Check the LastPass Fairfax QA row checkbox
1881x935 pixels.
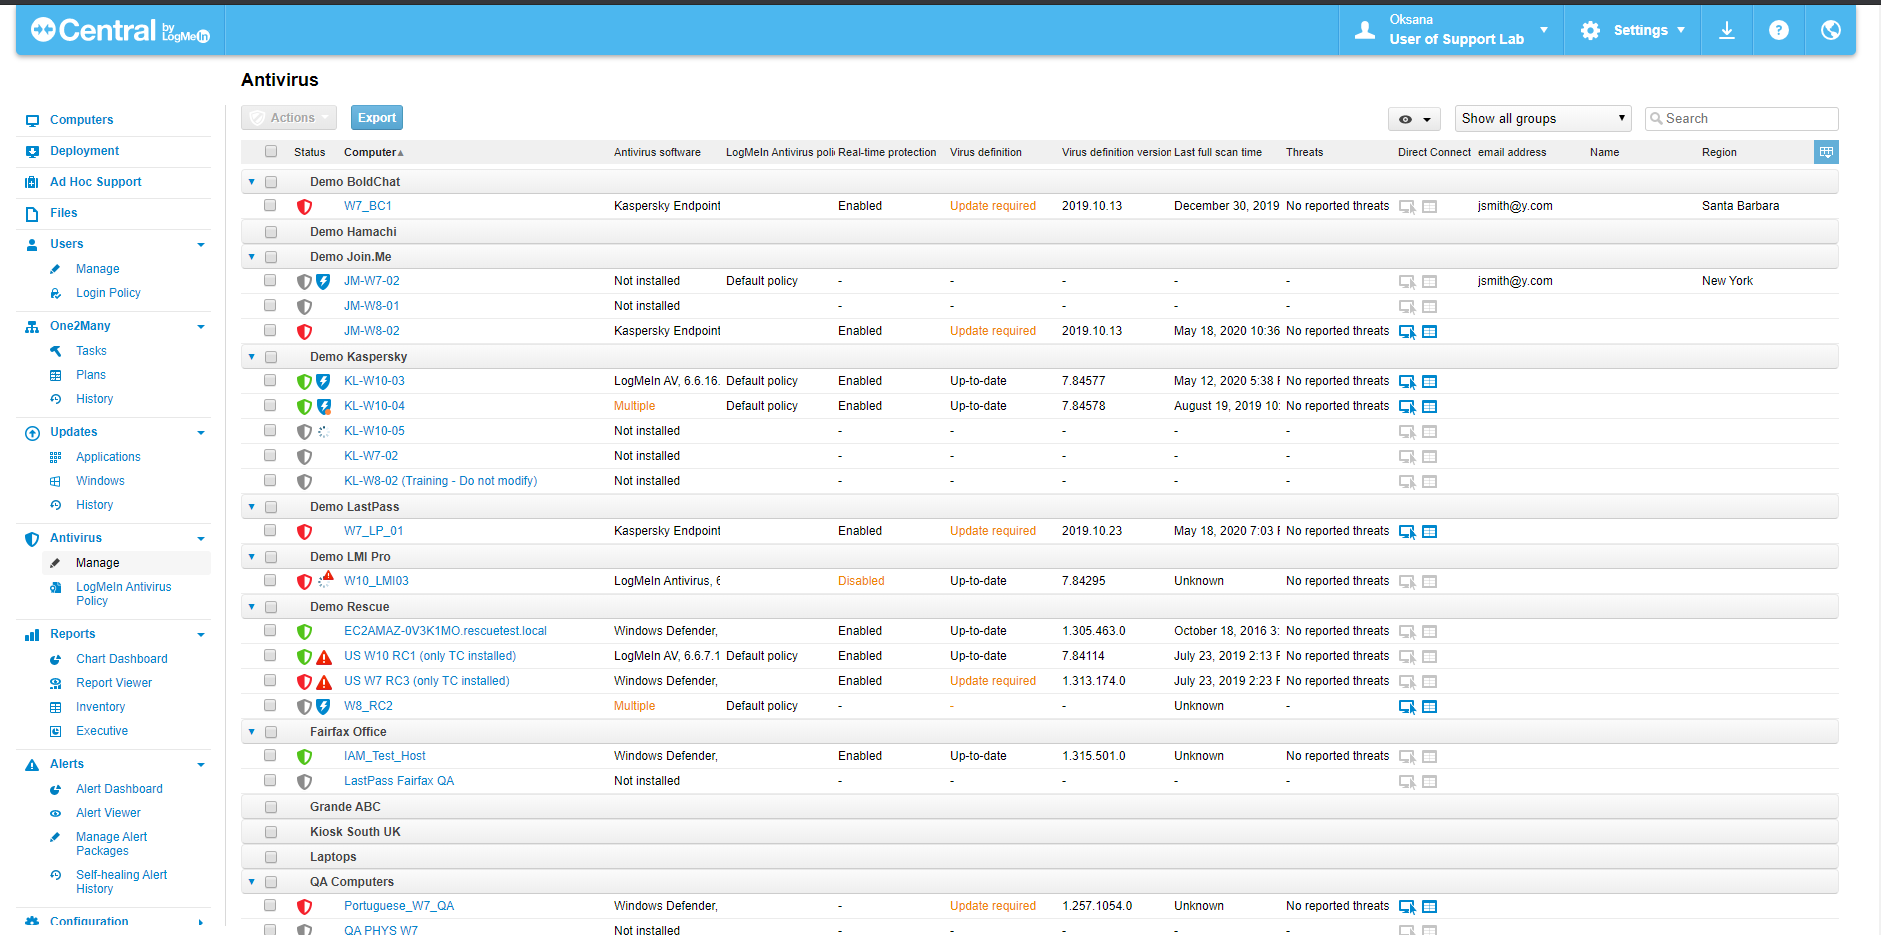270,780
